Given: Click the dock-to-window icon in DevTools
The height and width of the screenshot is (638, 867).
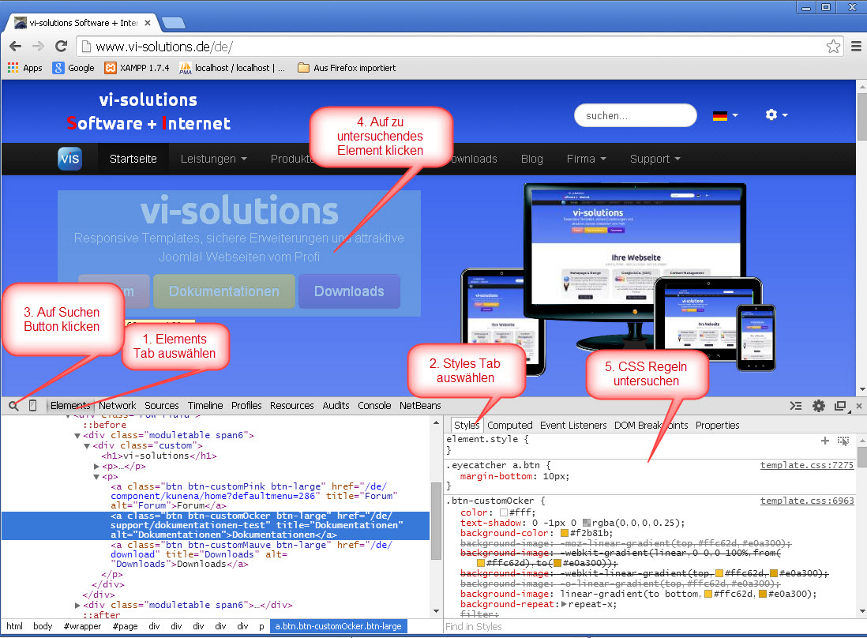Looking at the screenshot, I should coord(840,406).
